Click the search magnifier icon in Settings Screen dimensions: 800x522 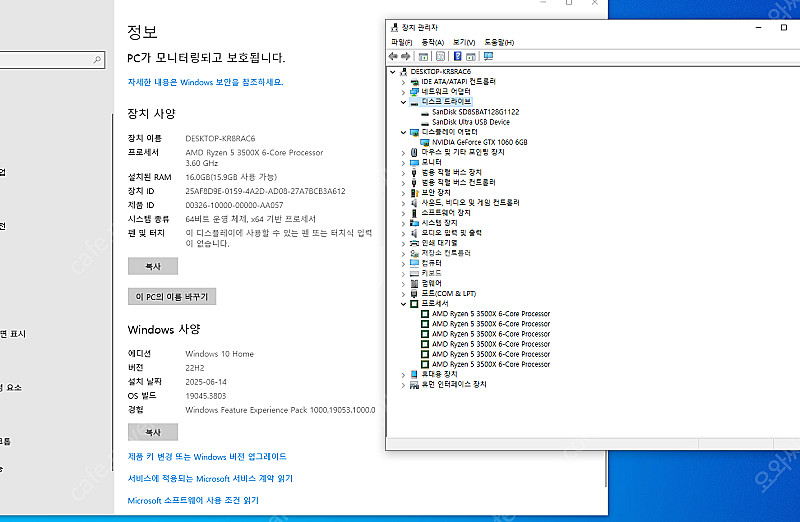tap(97, 60)
